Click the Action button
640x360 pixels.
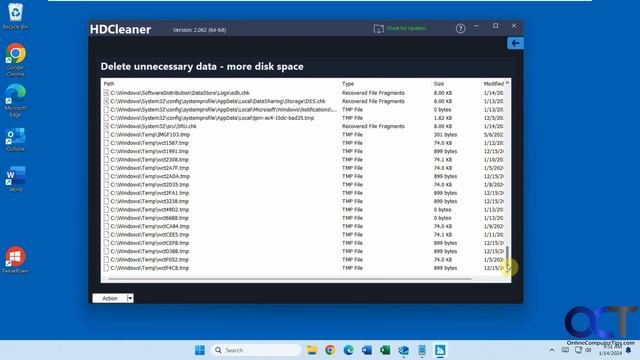click(x=109, y=298)
